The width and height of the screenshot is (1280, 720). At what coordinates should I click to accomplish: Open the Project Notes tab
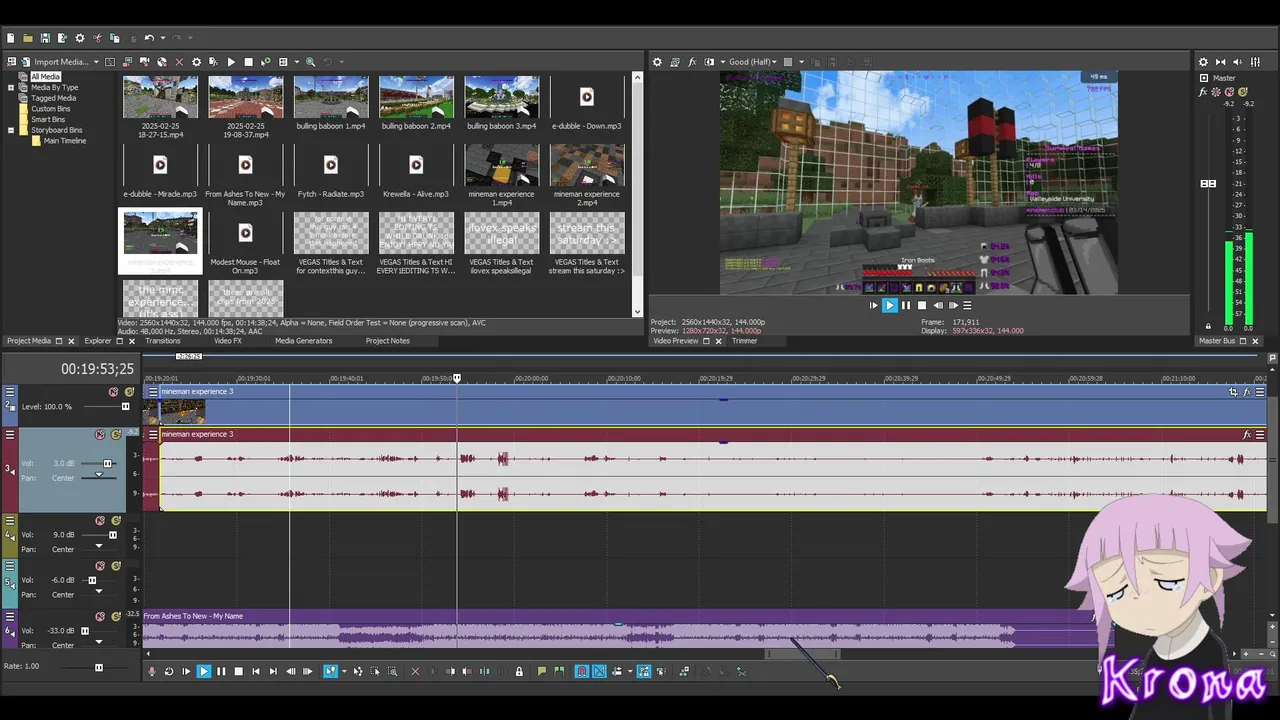coord(388,341)
